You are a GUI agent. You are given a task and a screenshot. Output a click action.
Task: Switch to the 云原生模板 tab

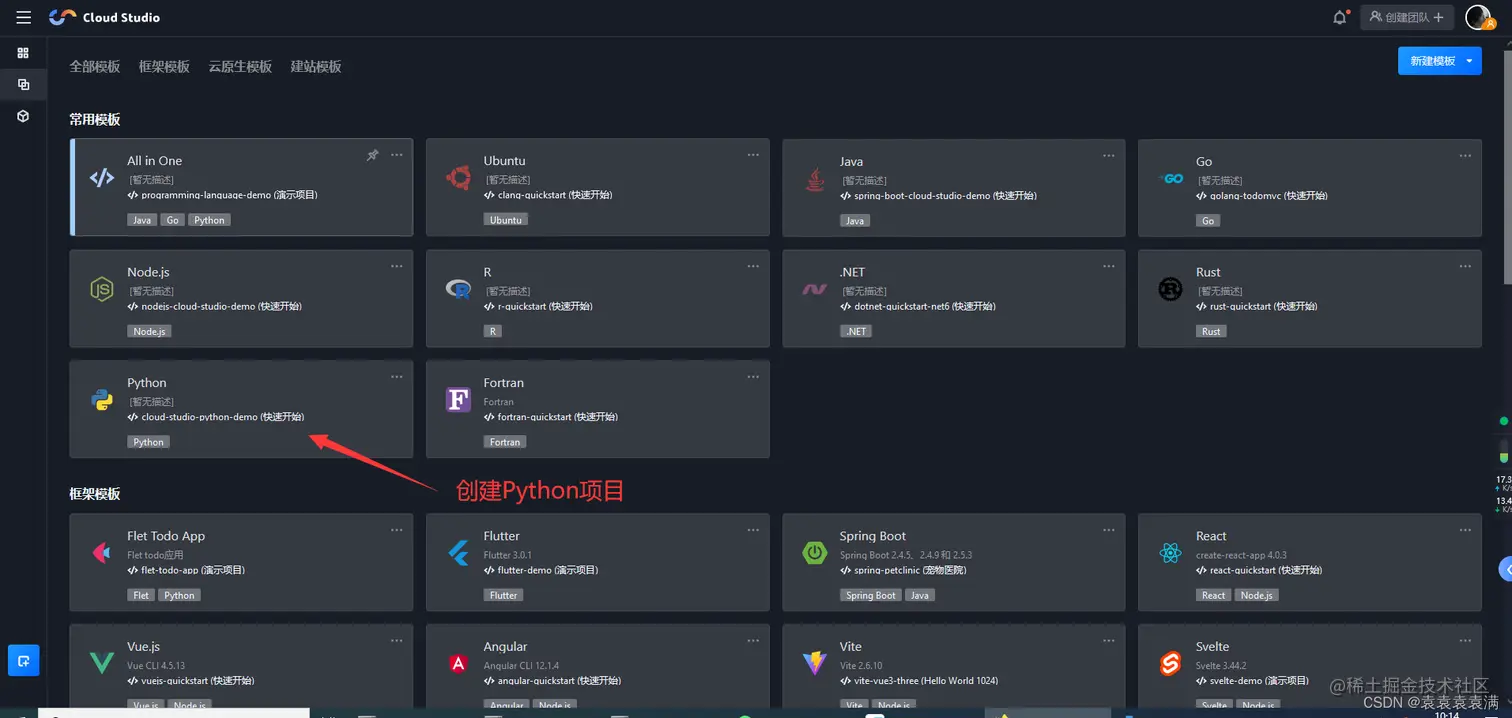pyautogui.click(x=240, y=67)
